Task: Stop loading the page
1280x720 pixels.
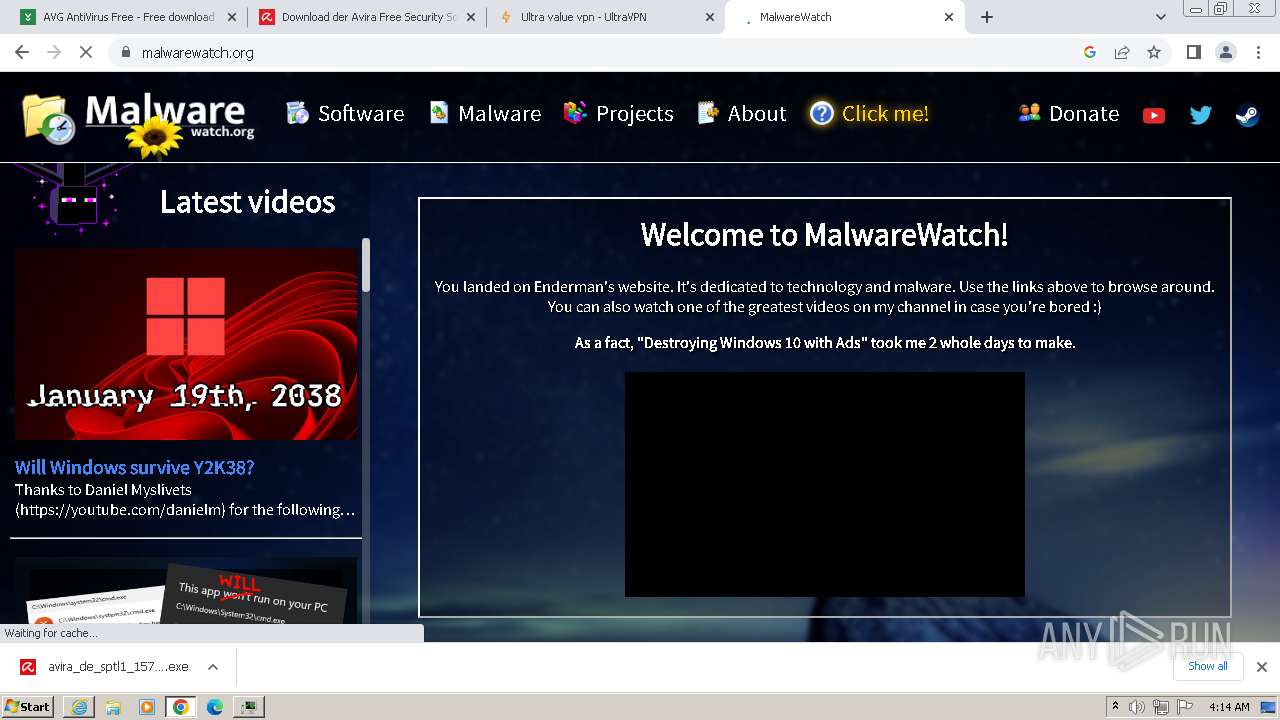Action: click(86, 52)
